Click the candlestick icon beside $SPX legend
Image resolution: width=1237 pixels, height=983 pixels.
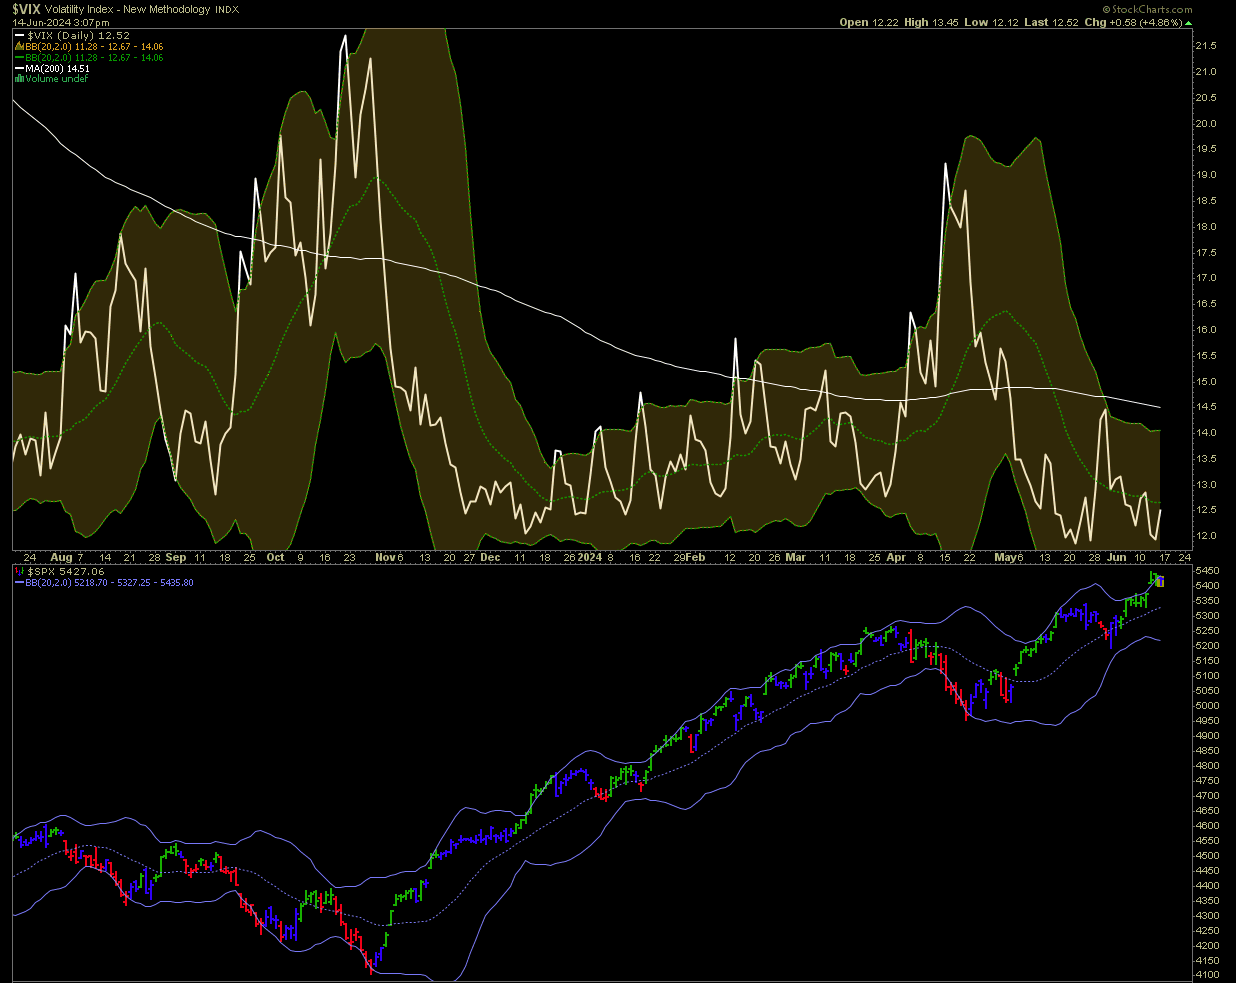(20, 571)
